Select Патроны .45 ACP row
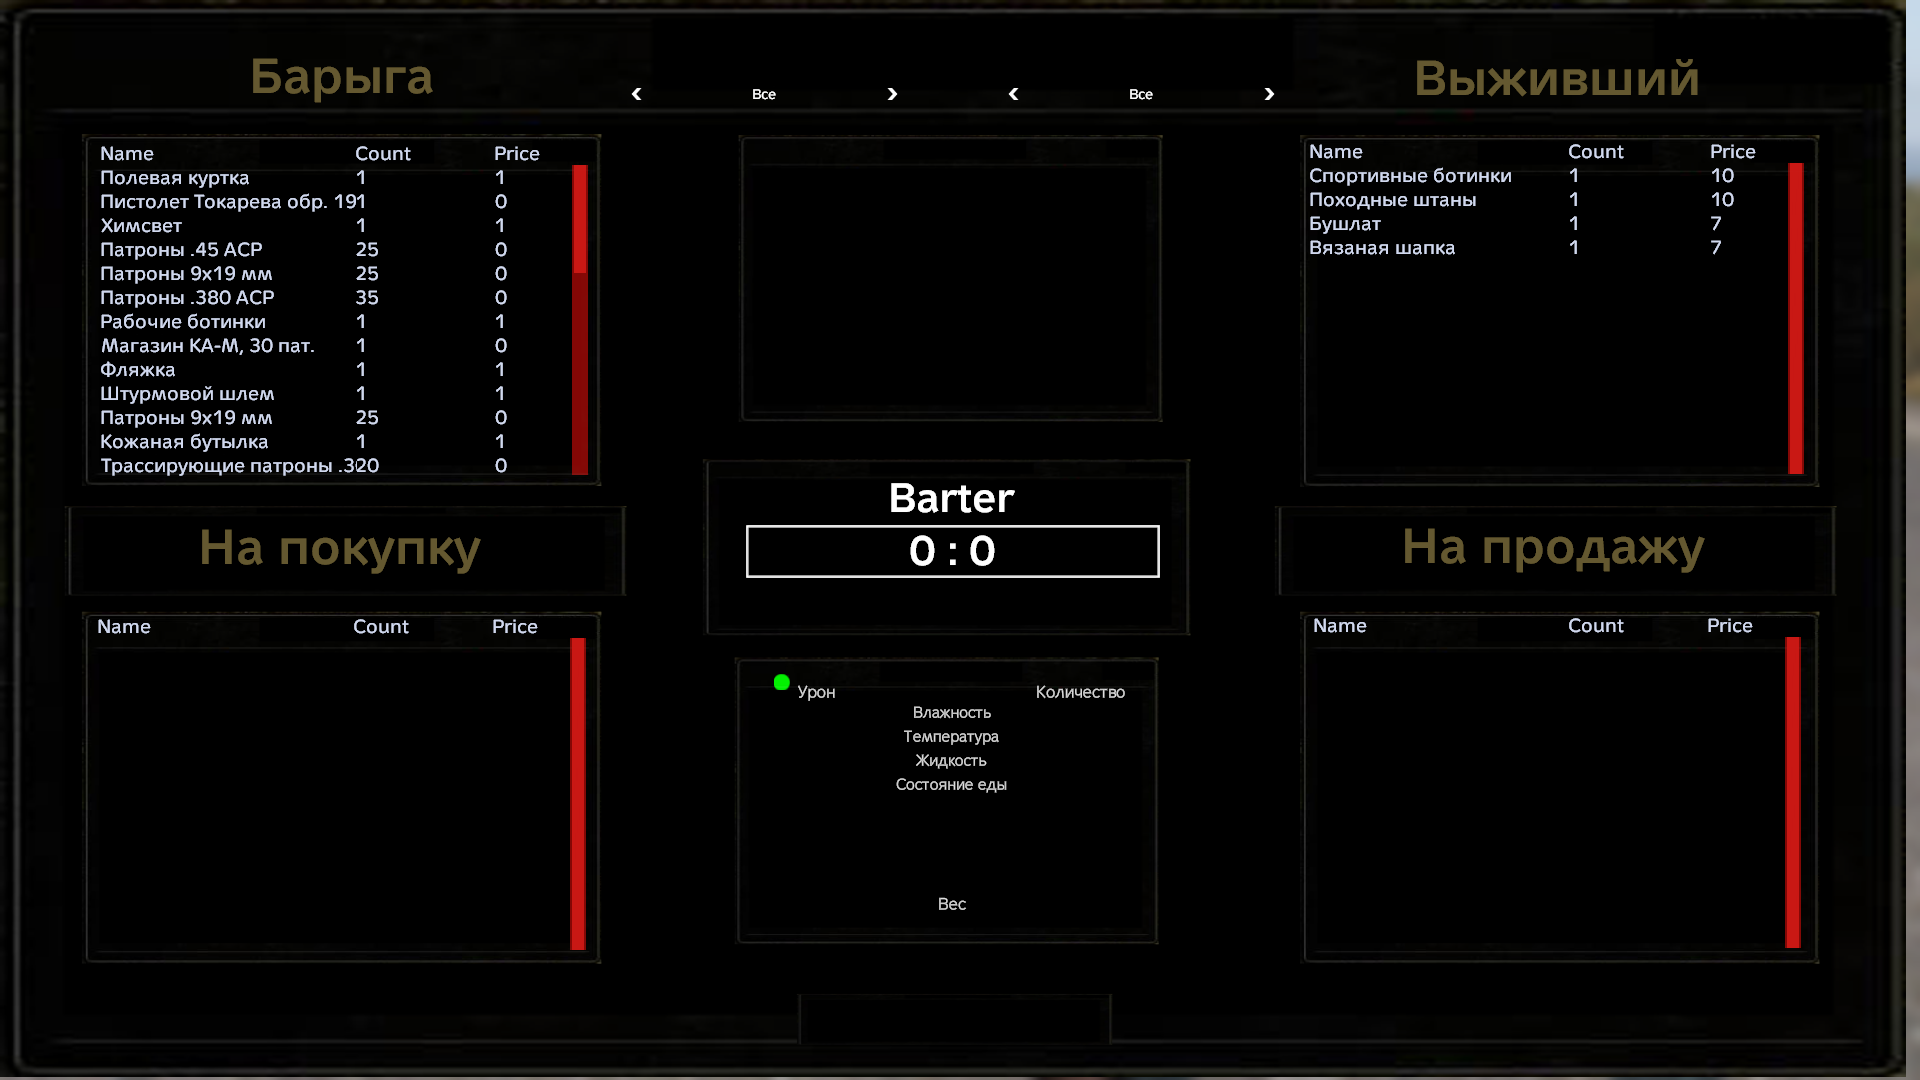The image size is (1920, 1080). 181,250
